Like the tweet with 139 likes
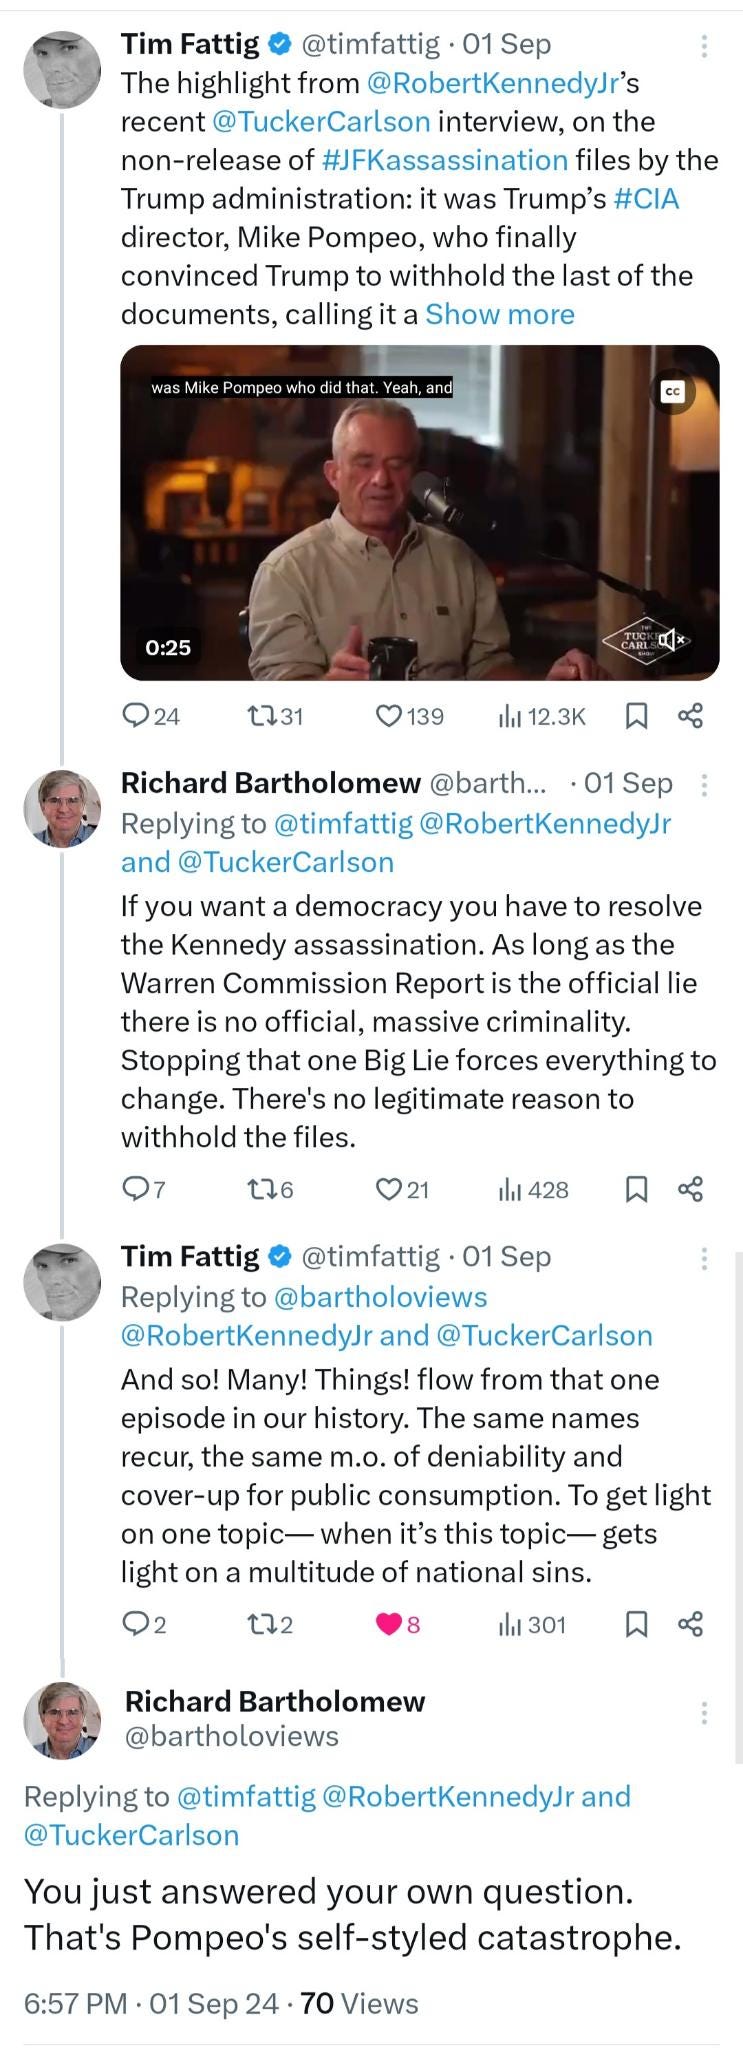This screenshot has width=743, height=2048. pos(408,716)
